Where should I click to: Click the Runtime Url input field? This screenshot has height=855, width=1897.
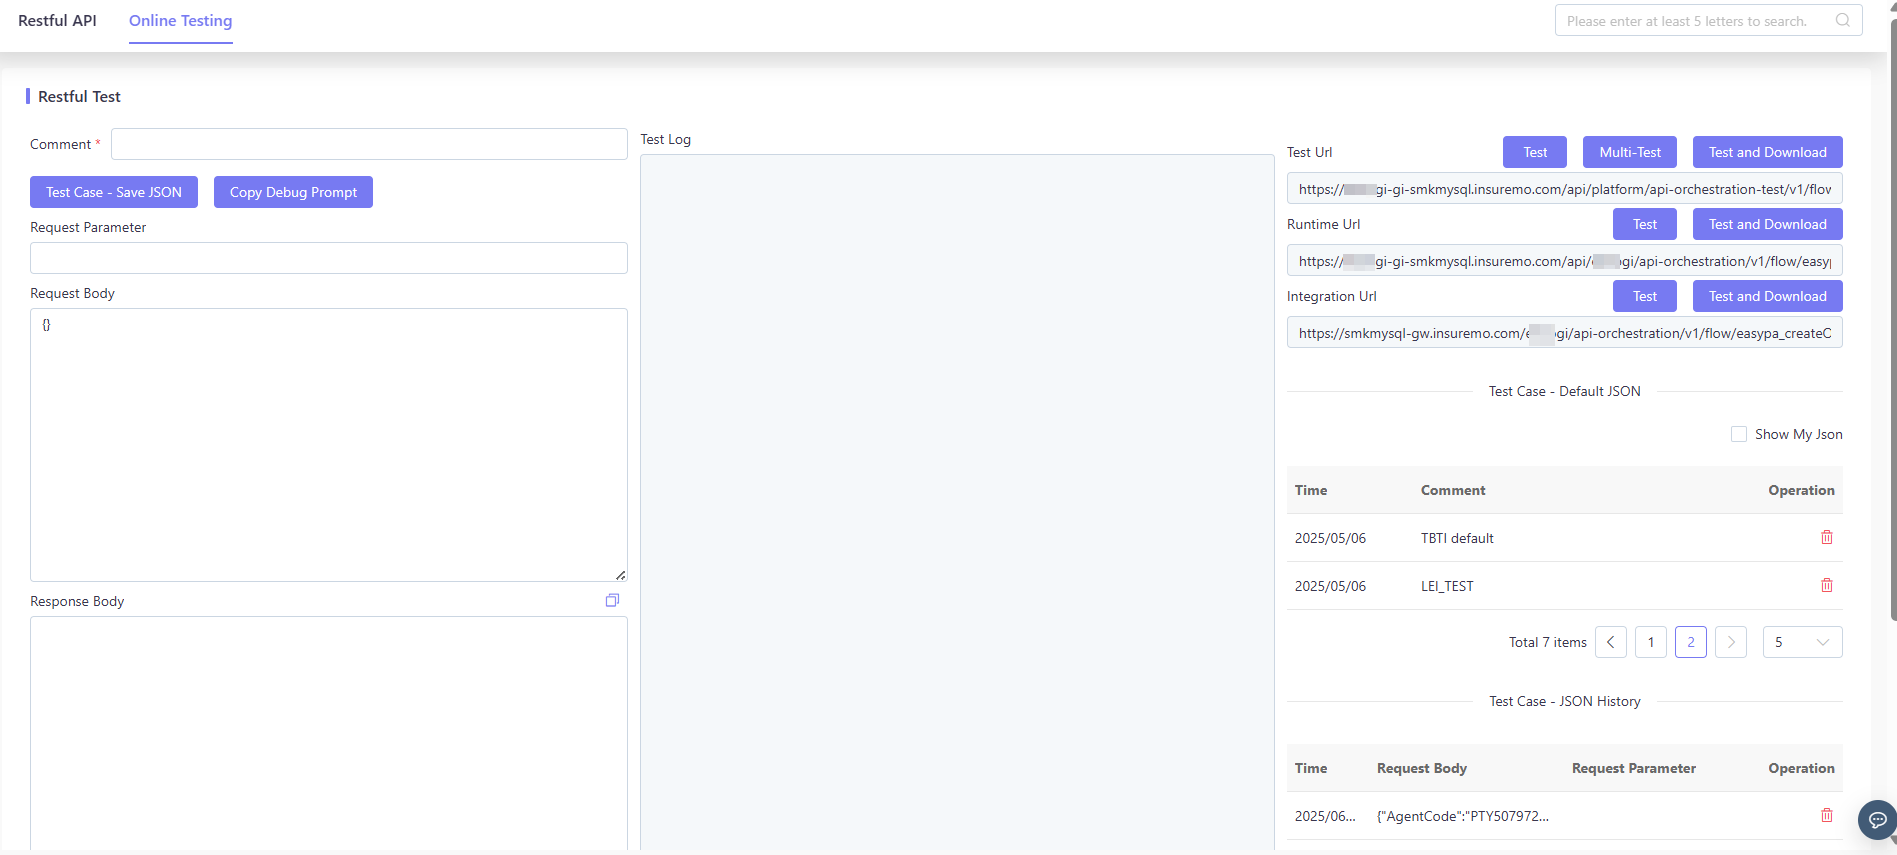[1565, 261]
